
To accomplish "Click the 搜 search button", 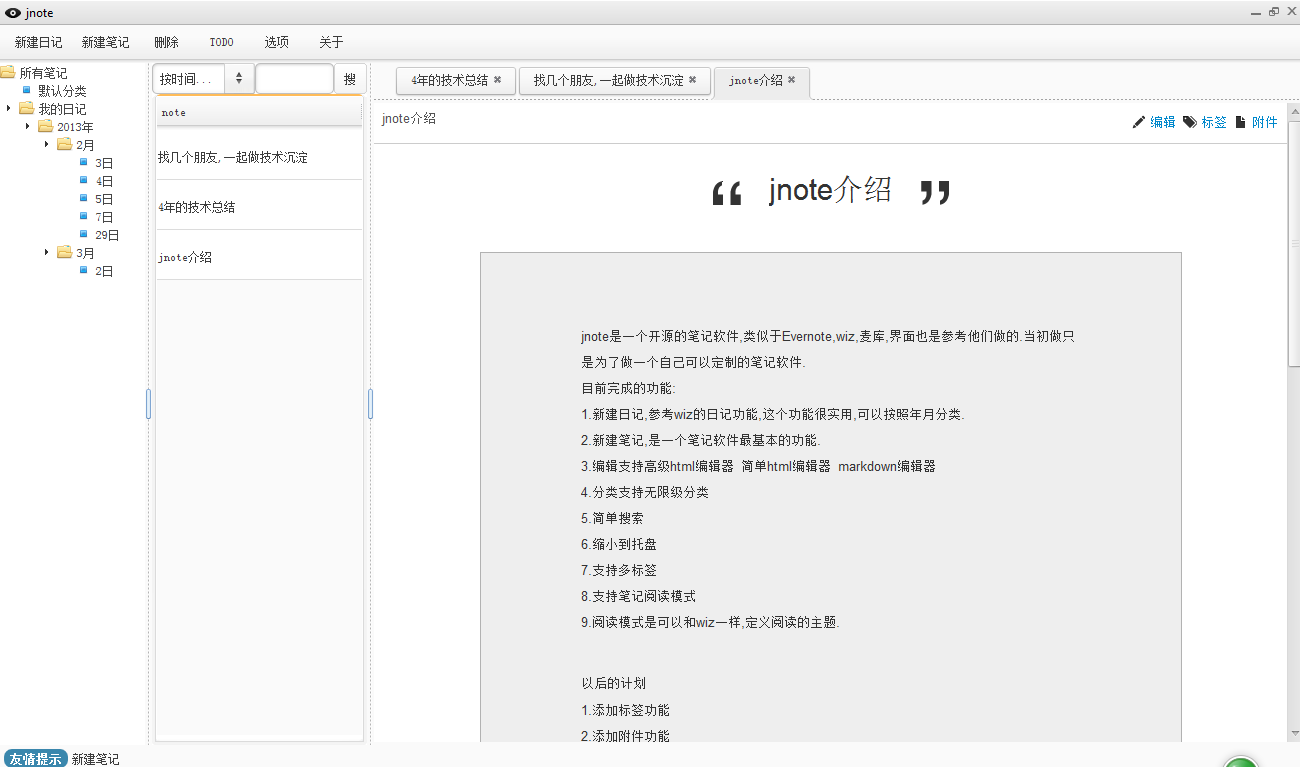I will click(x=350, y=79).
